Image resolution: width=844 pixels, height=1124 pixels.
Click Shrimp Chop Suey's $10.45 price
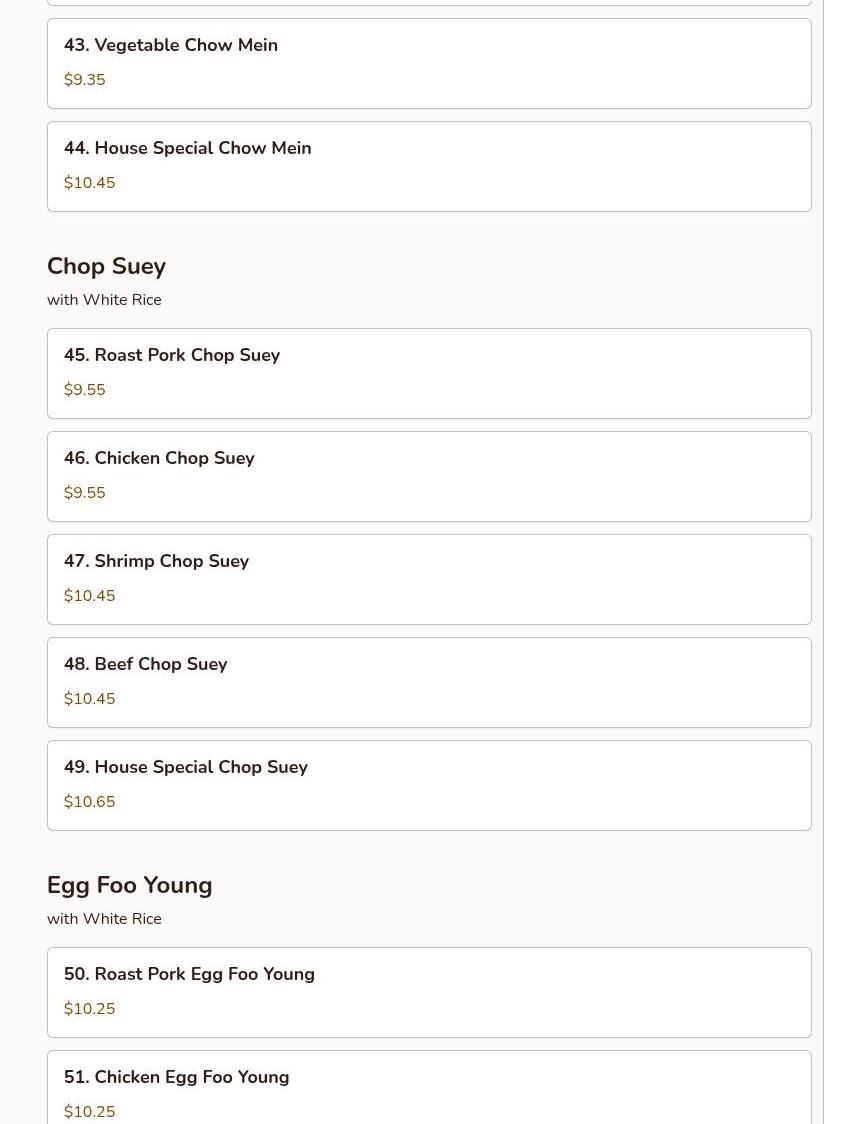tap(90, 596)
